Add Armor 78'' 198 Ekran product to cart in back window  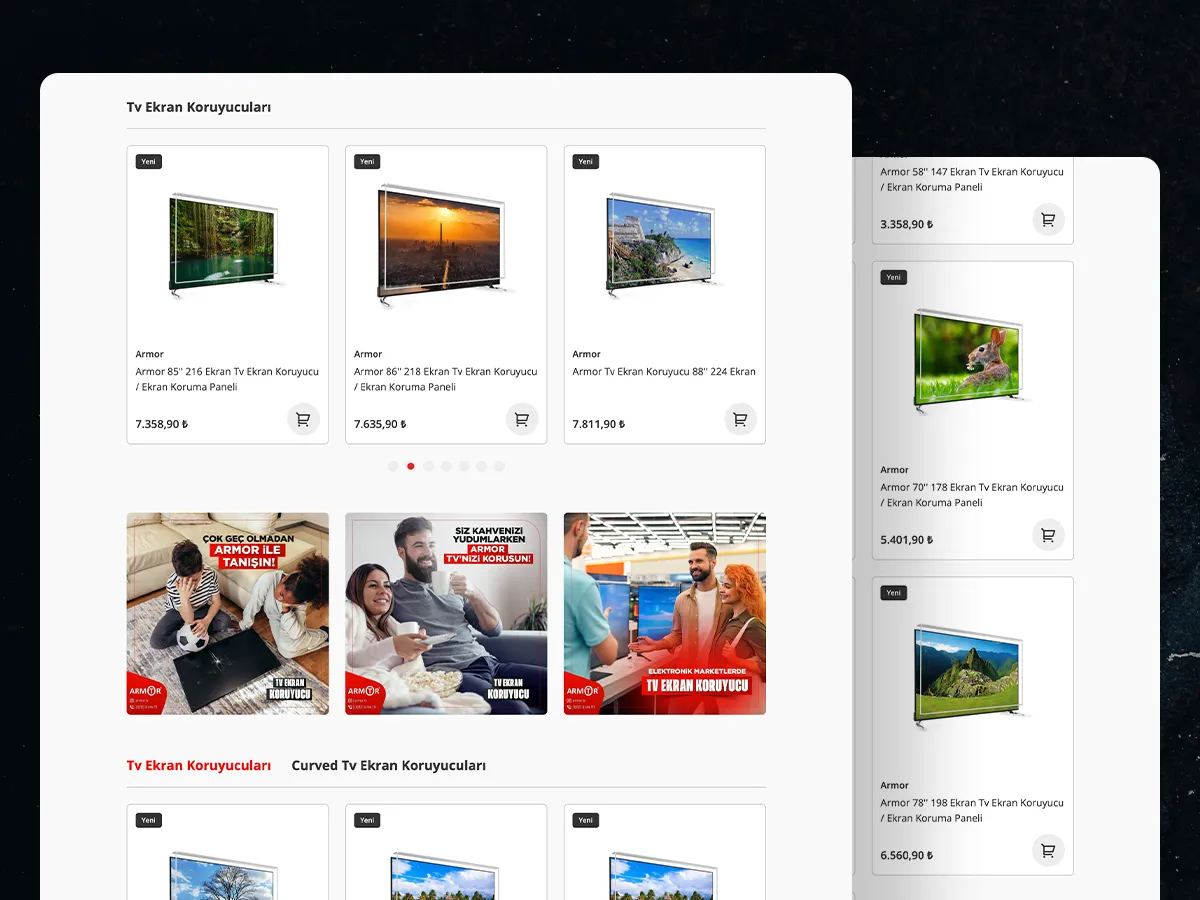click(1048, 851)
